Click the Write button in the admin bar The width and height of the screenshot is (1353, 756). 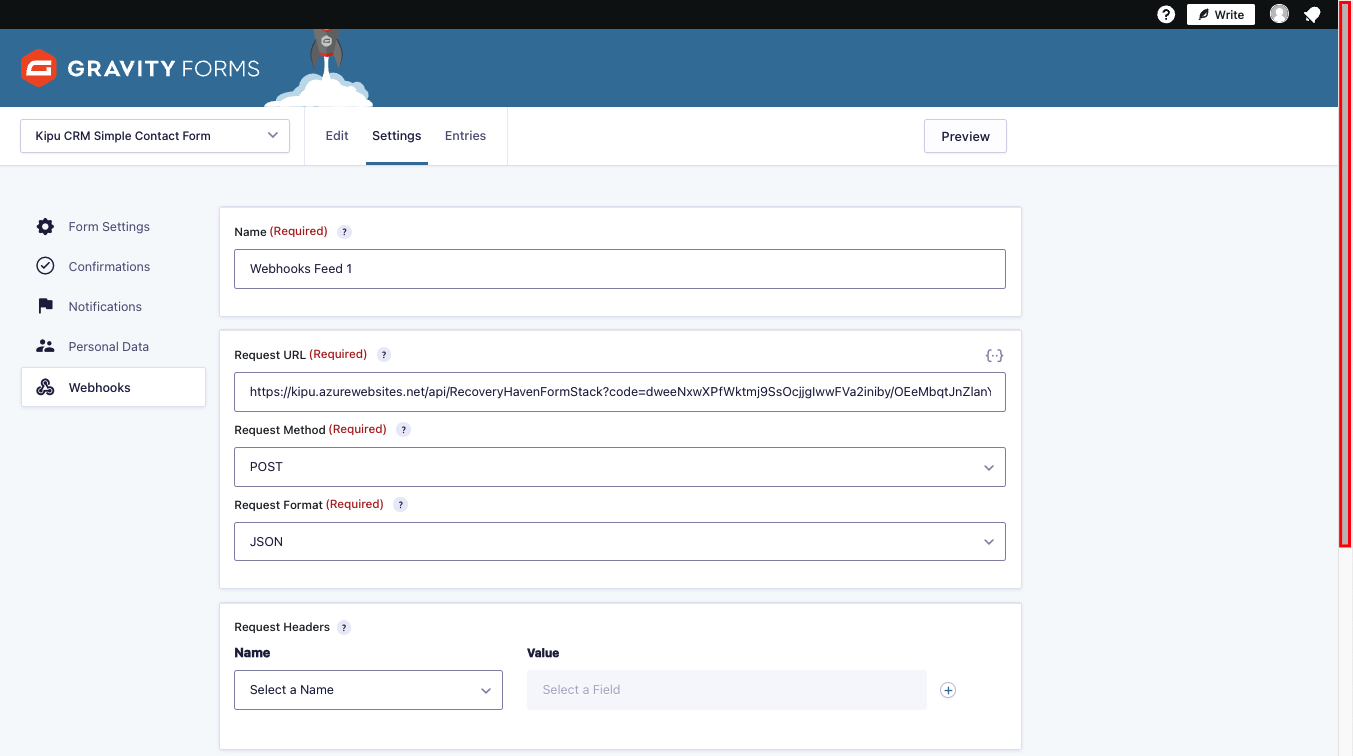point(1220,14)
